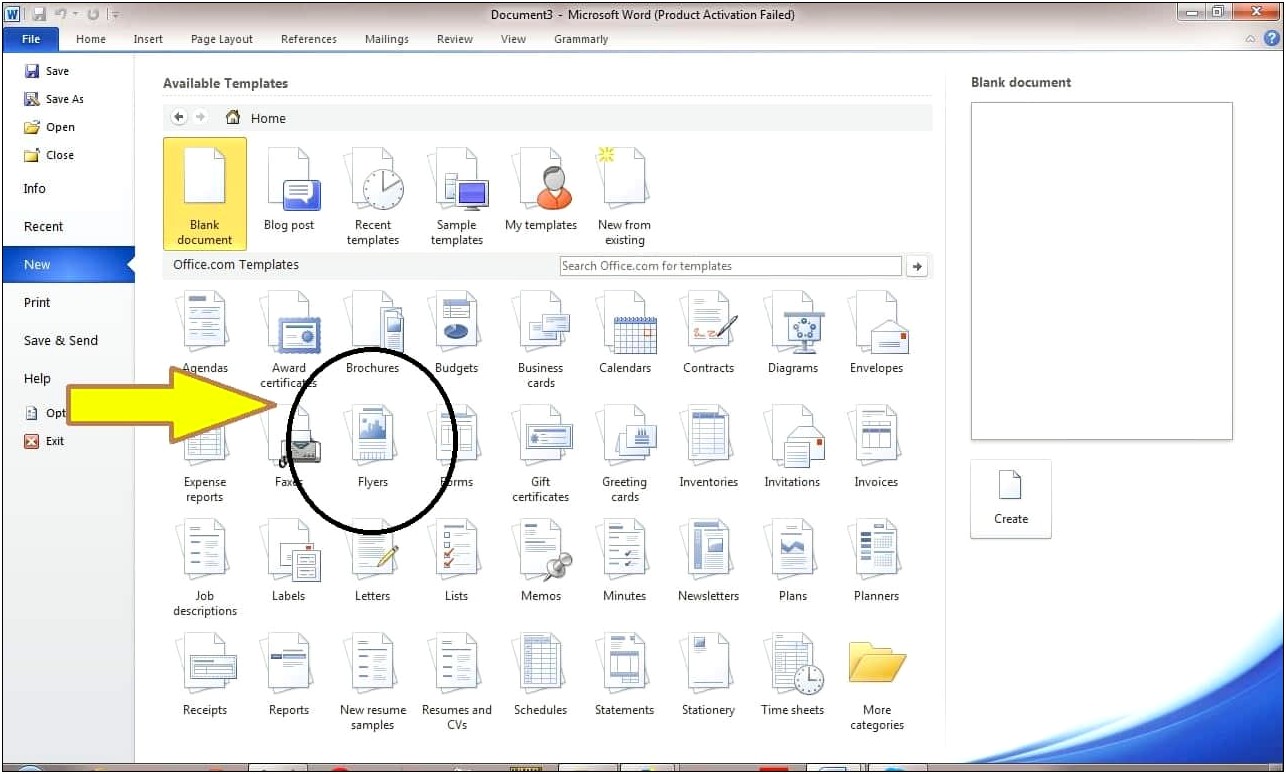Go back in template navigation
1286x774 pixels.
(179, 117)
